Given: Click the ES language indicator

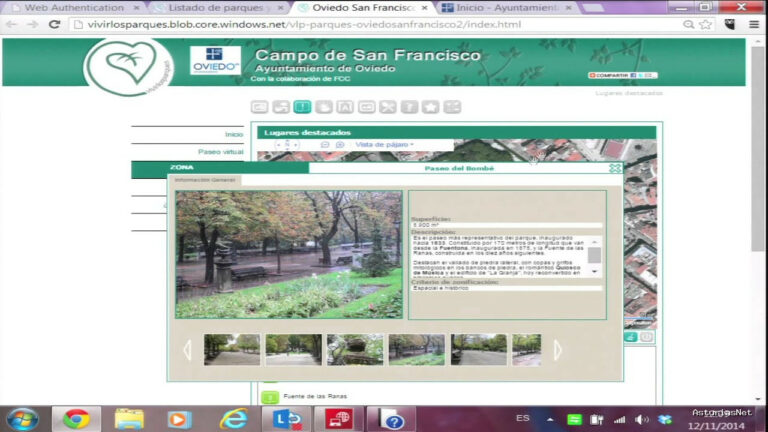Looking at the screenshot, I should tap(523, 418).
